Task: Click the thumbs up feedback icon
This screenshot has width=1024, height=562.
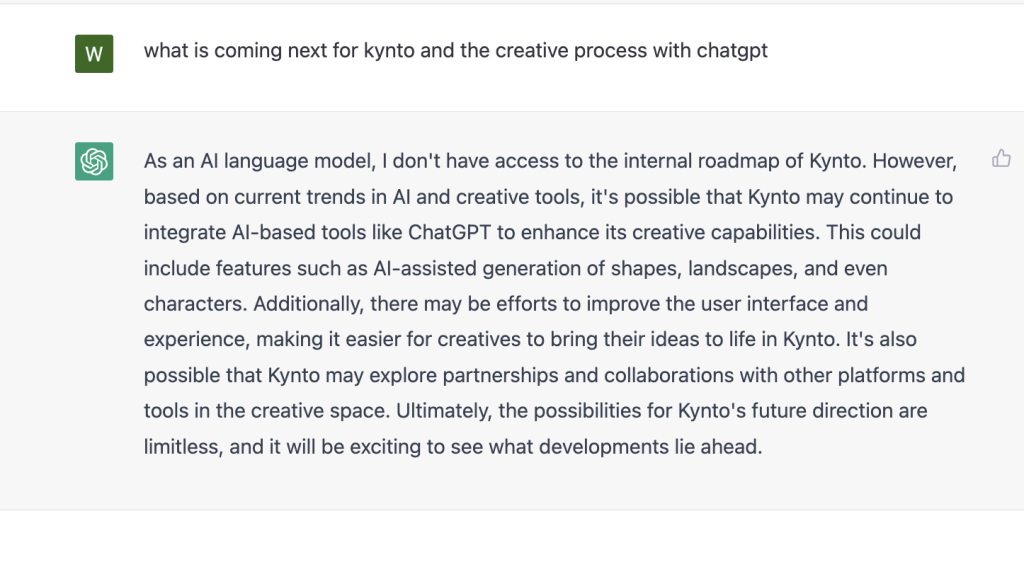Action: [x=1001, y=159]
